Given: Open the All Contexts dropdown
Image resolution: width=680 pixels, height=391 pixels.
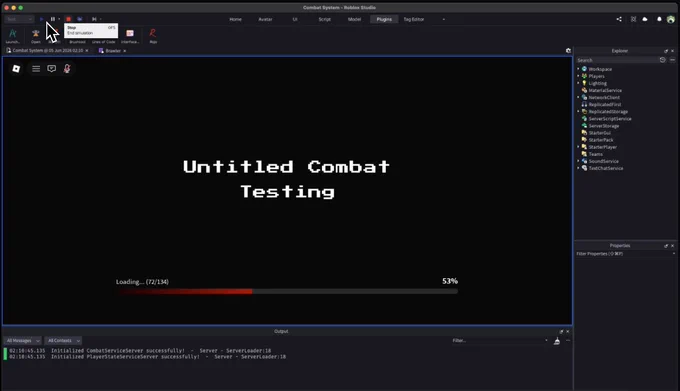Looking at the screenshot, I should point(63,341).
